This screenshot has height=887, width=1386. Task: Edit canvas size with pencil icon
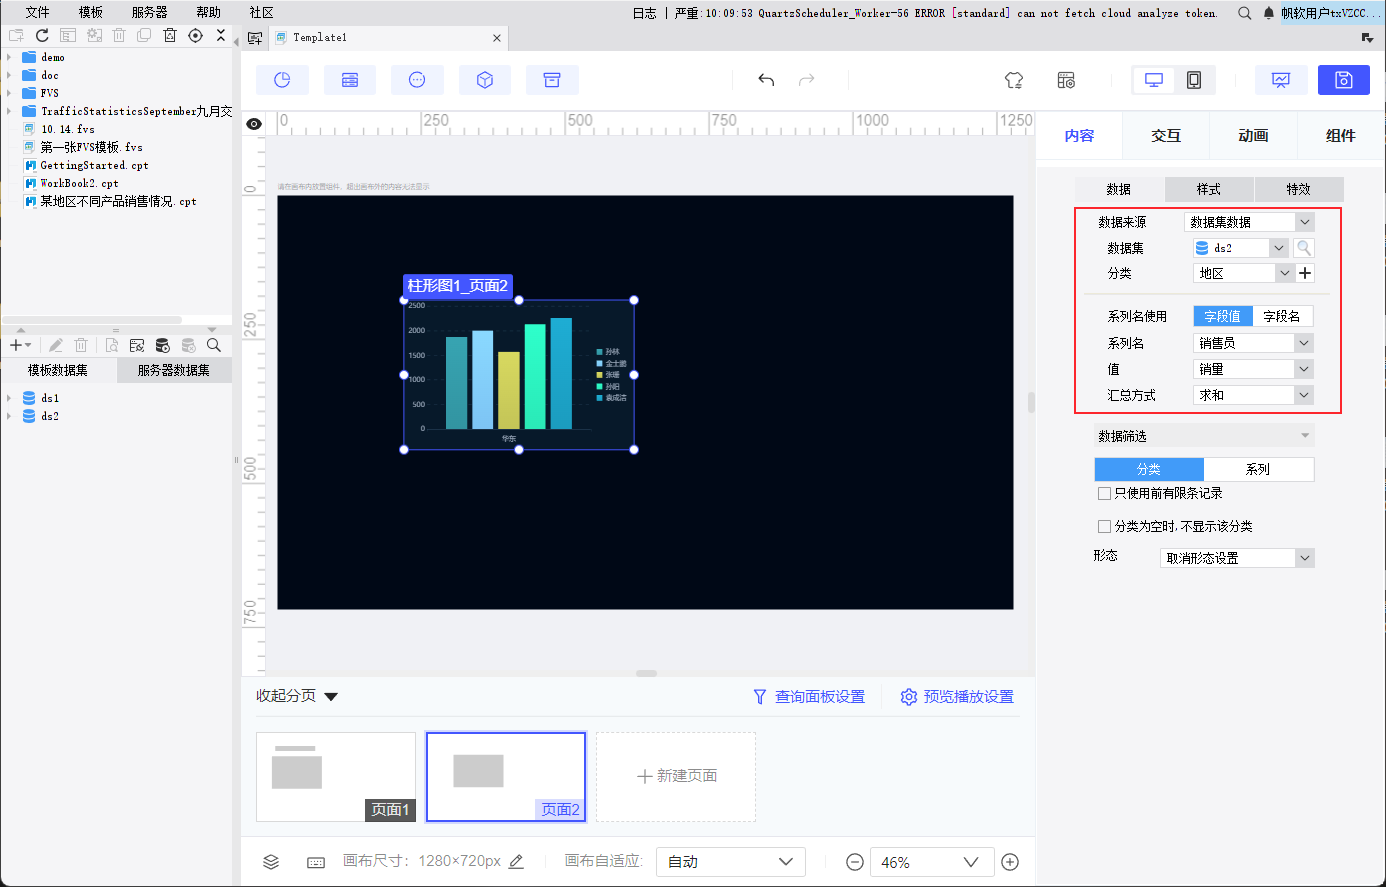516,861
